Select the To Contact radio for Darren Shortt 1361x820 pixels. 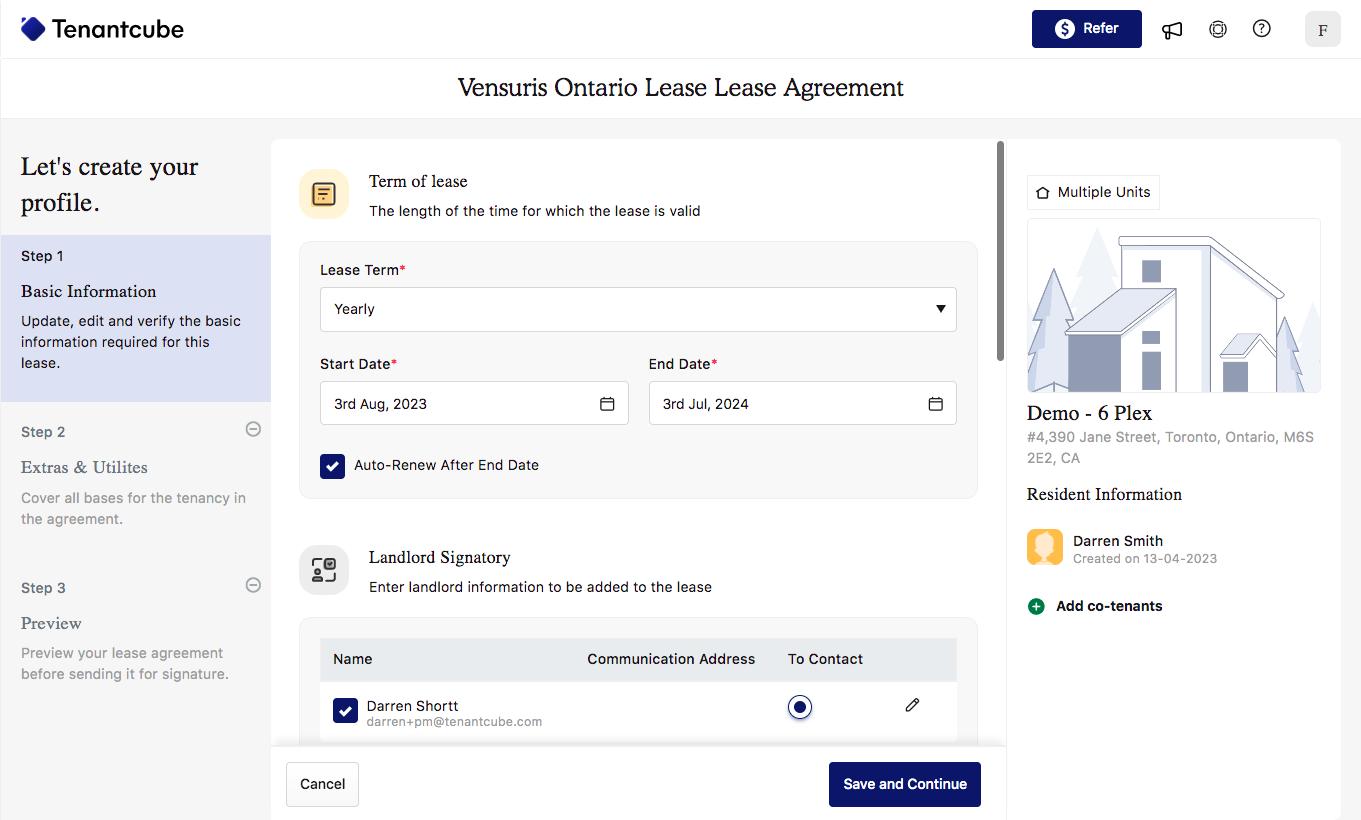pos(799,707)
